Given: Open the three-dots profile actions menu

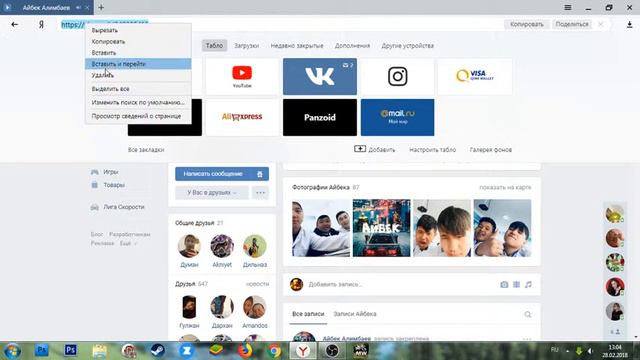Looking at the screenshot, I should (x=260, y=193).
